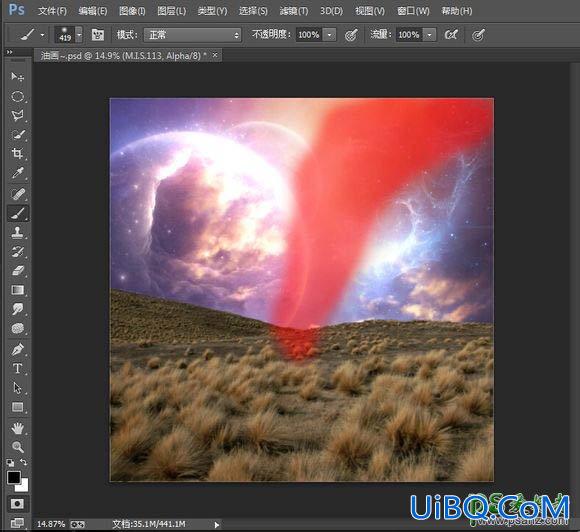Open the brush preset picker arrow
Screen dimensions: 580x532
(x=79, y=35)
